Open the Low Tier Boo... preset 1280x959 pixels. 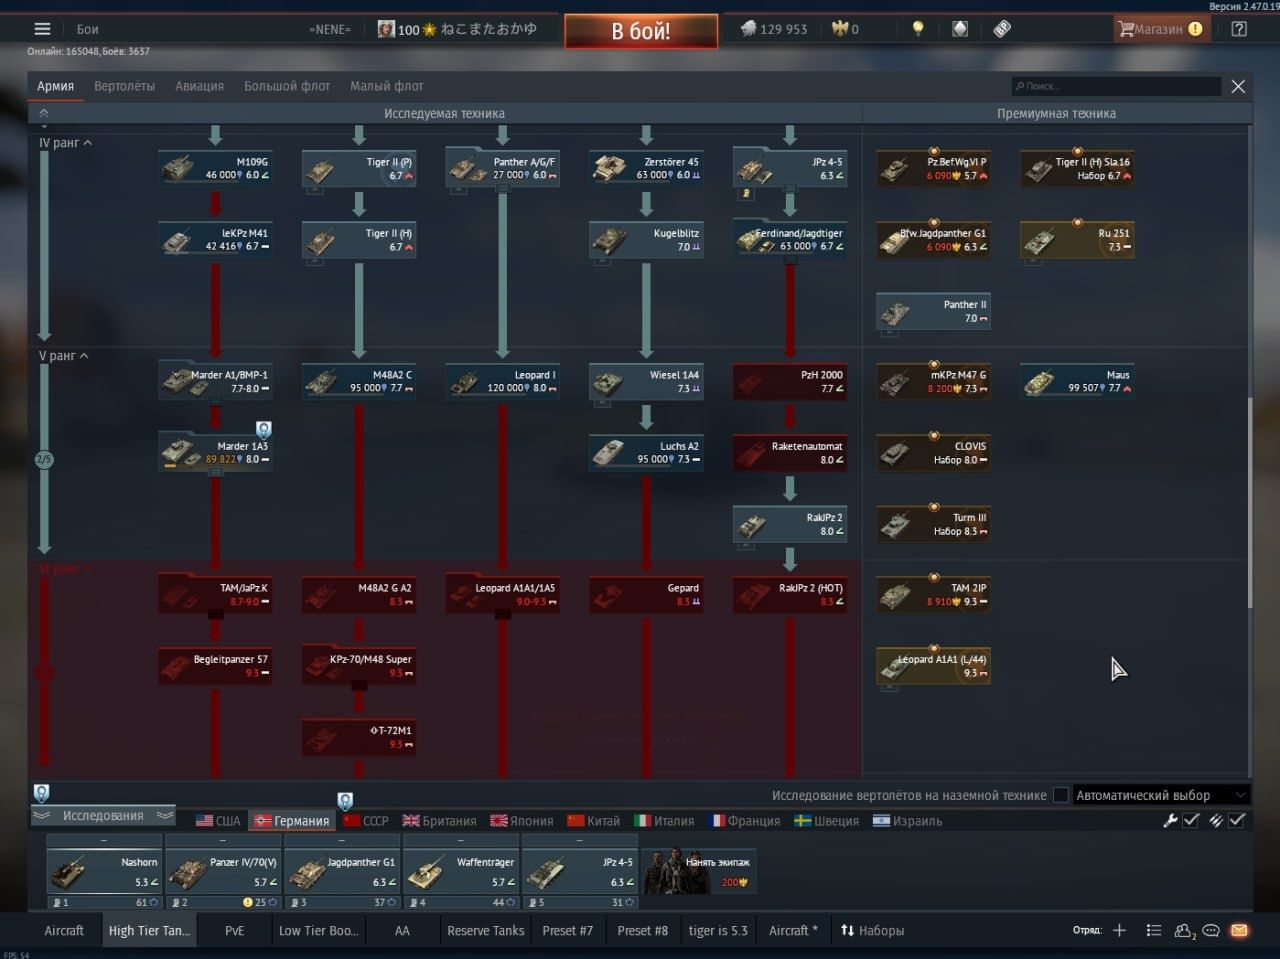[x=317, y=930]
